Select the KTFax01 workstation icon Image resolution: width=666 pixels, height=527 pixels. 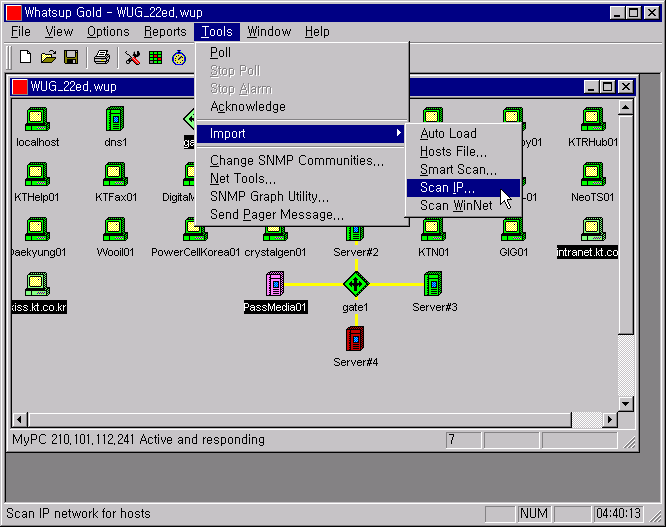pyautogui.click(x=116, y=174)
